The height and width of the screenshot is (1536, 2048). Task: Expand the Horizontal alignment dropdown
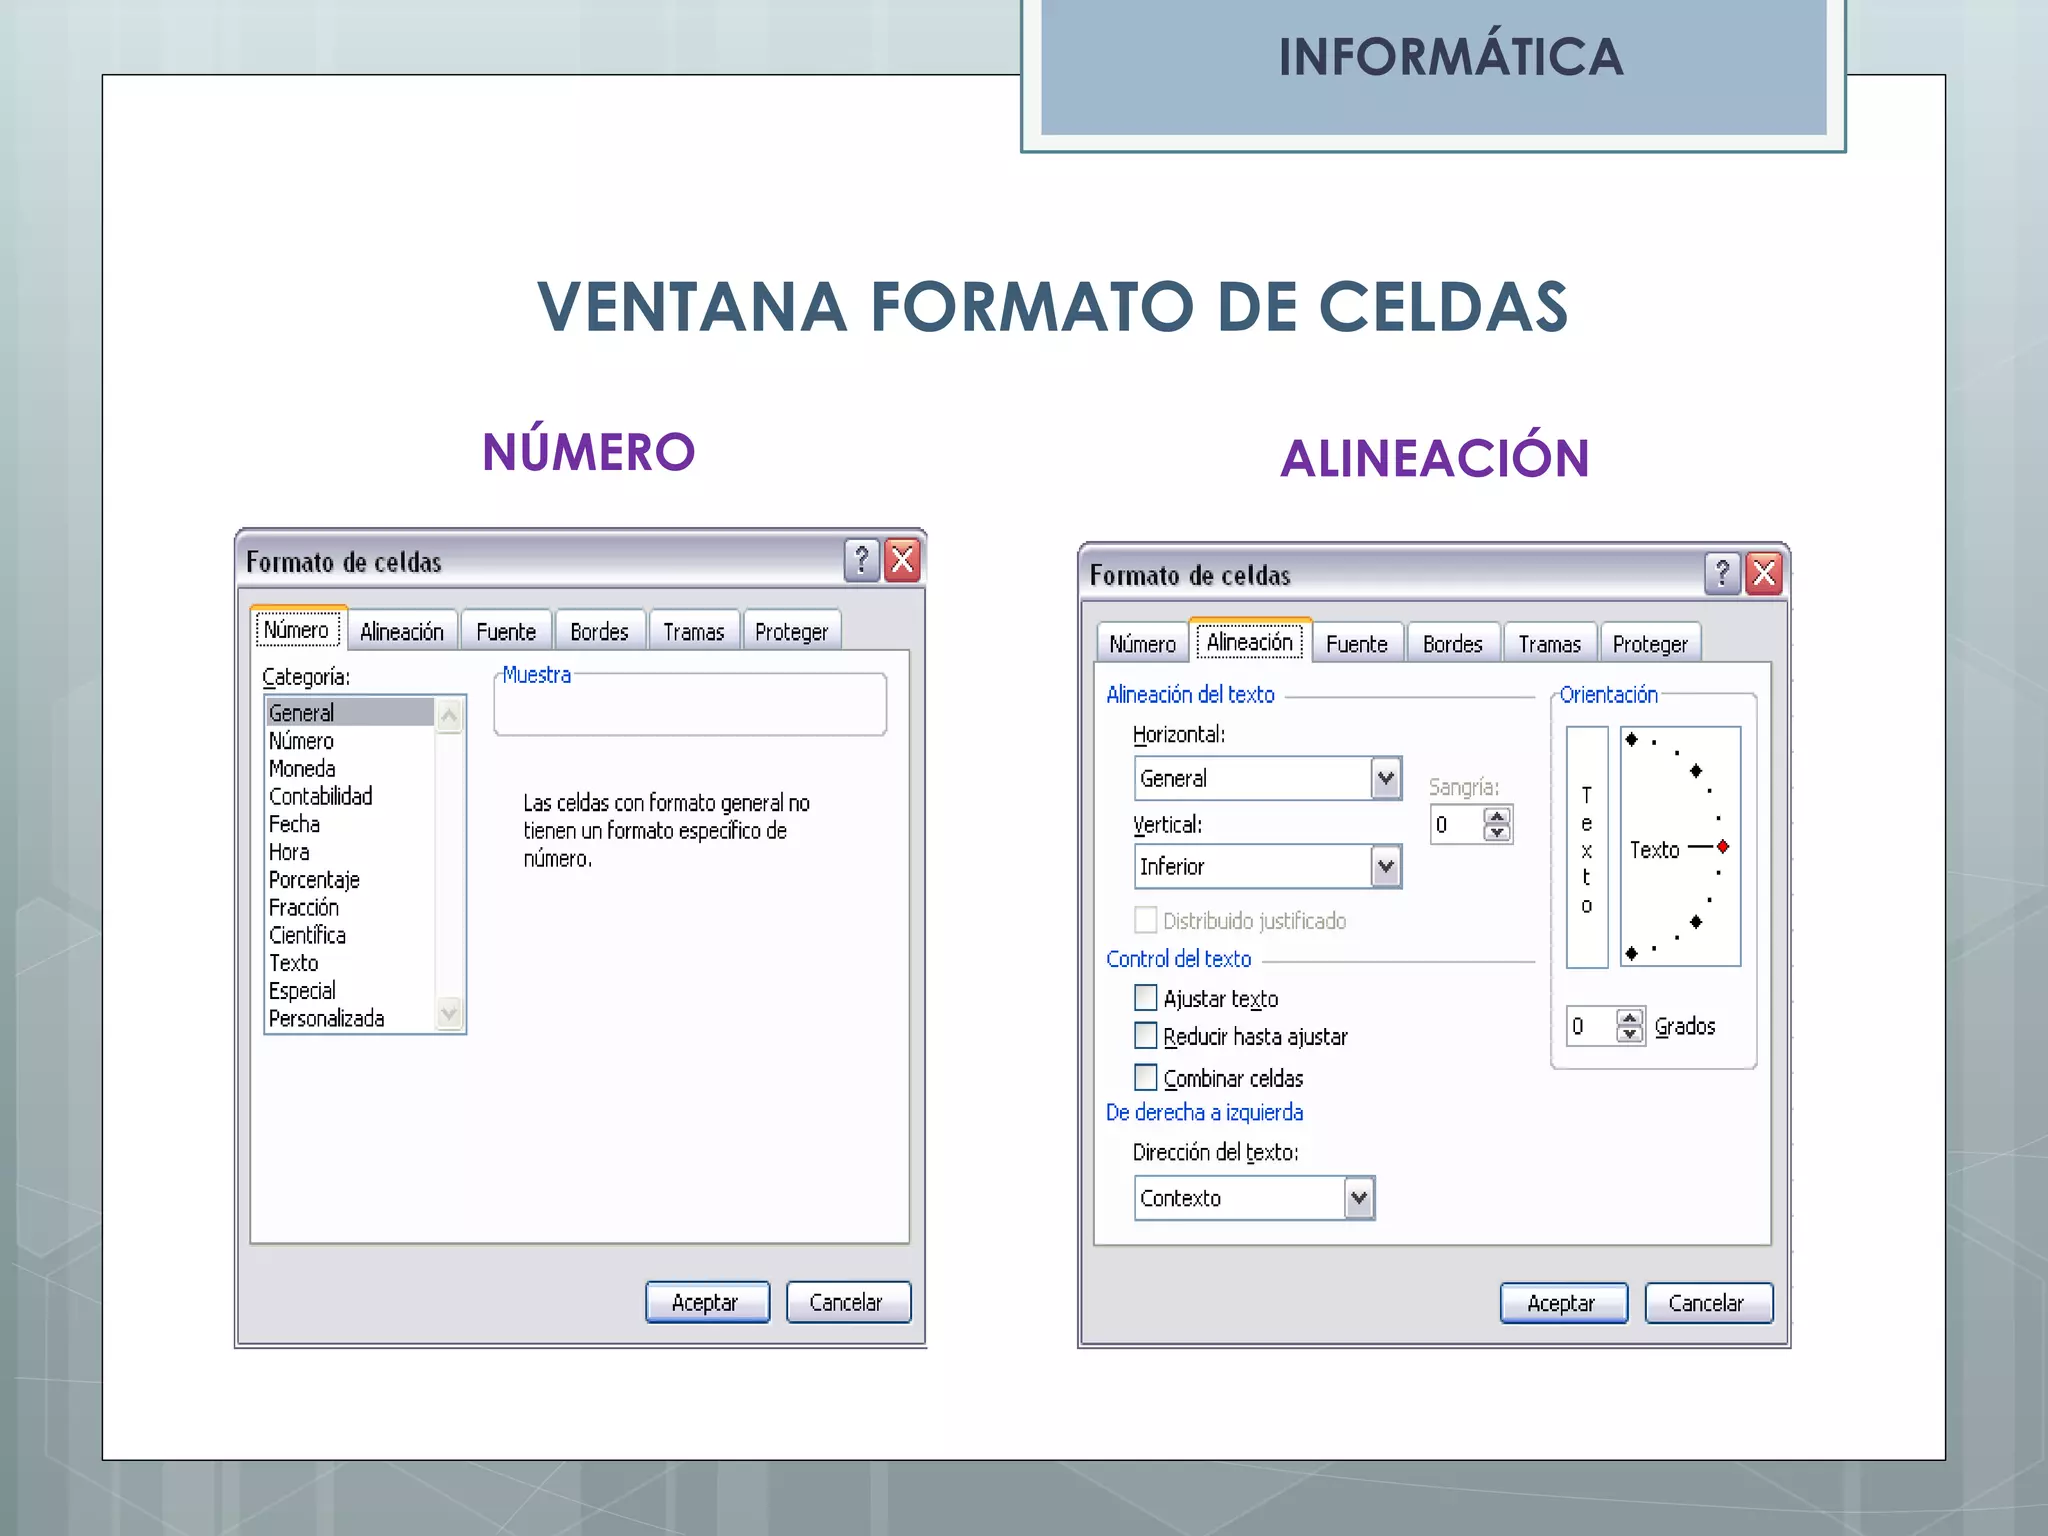click(1385, 778)
